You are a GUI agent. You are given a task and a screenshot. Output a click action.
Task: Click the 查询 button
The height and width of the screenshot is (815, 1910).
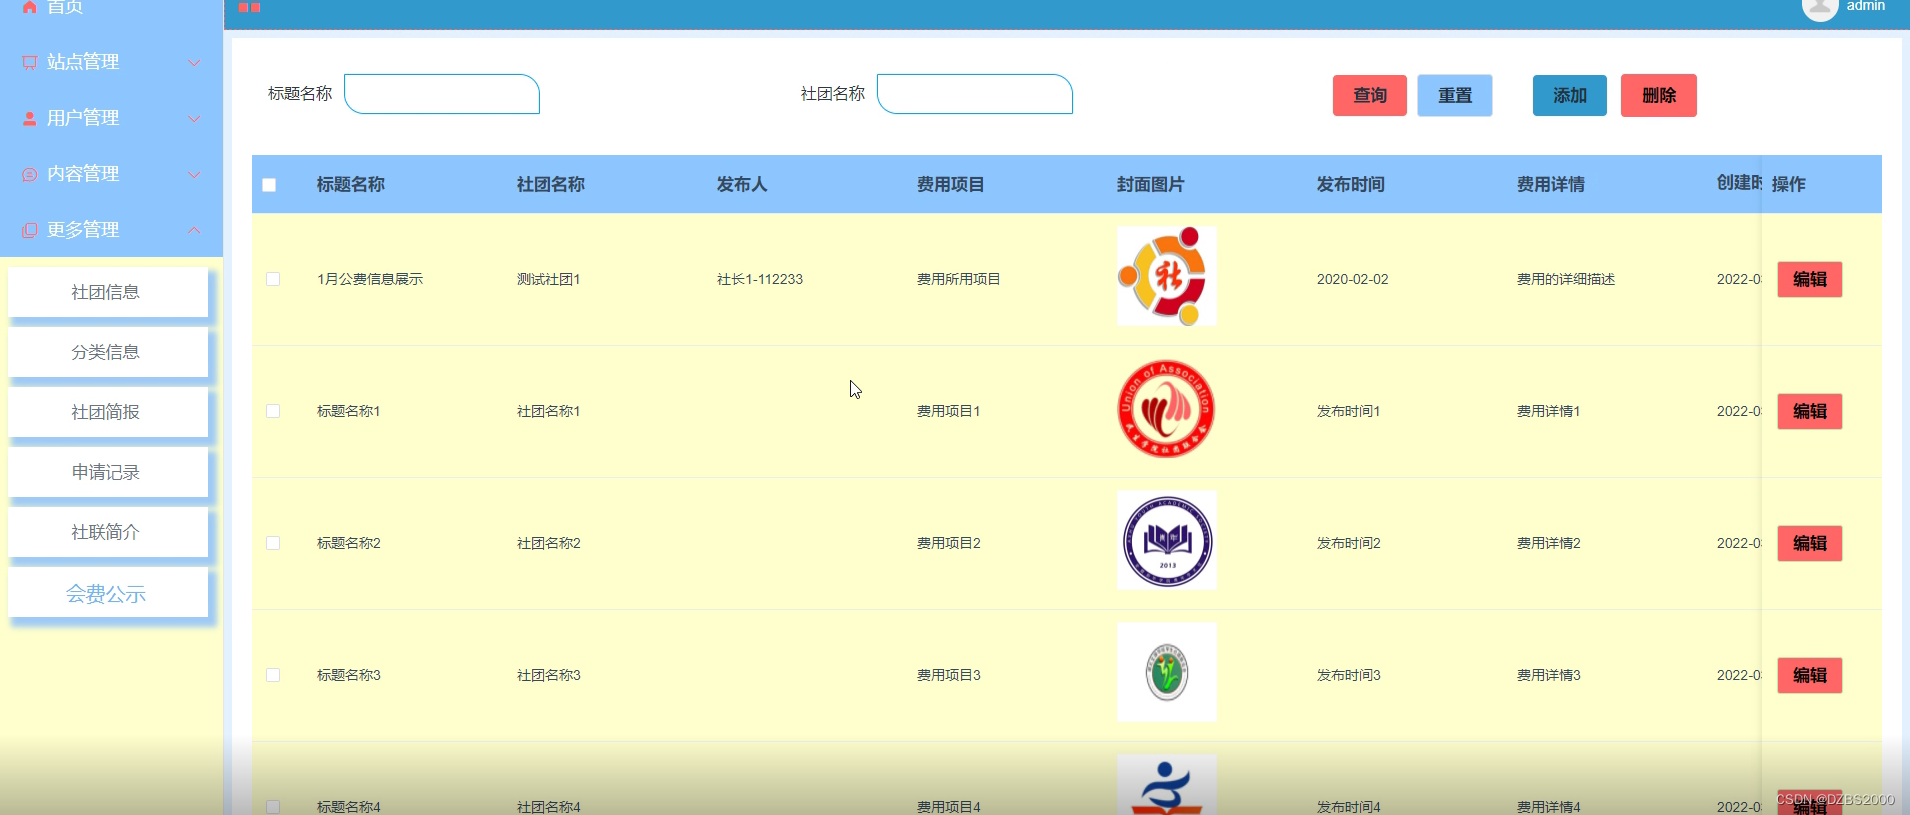pos(1370,95)
